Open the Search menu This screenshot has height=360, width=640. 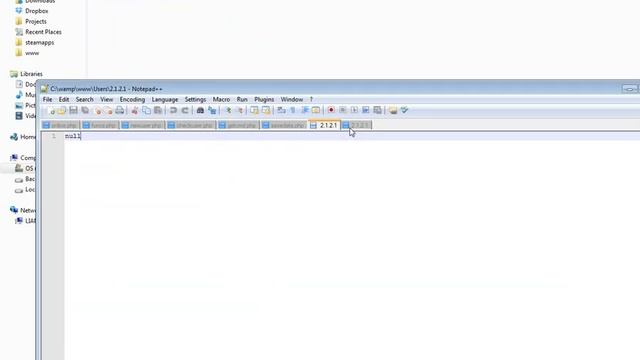click(x=84, y=100)
